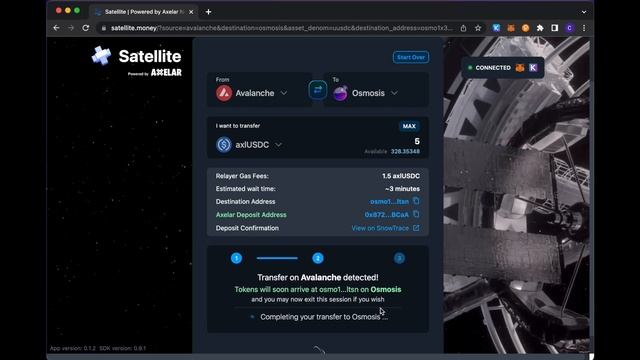Click the transfer amount field showing 5
Screen dimensions: 640x360
pyautogui.click(x=417, y=141)
